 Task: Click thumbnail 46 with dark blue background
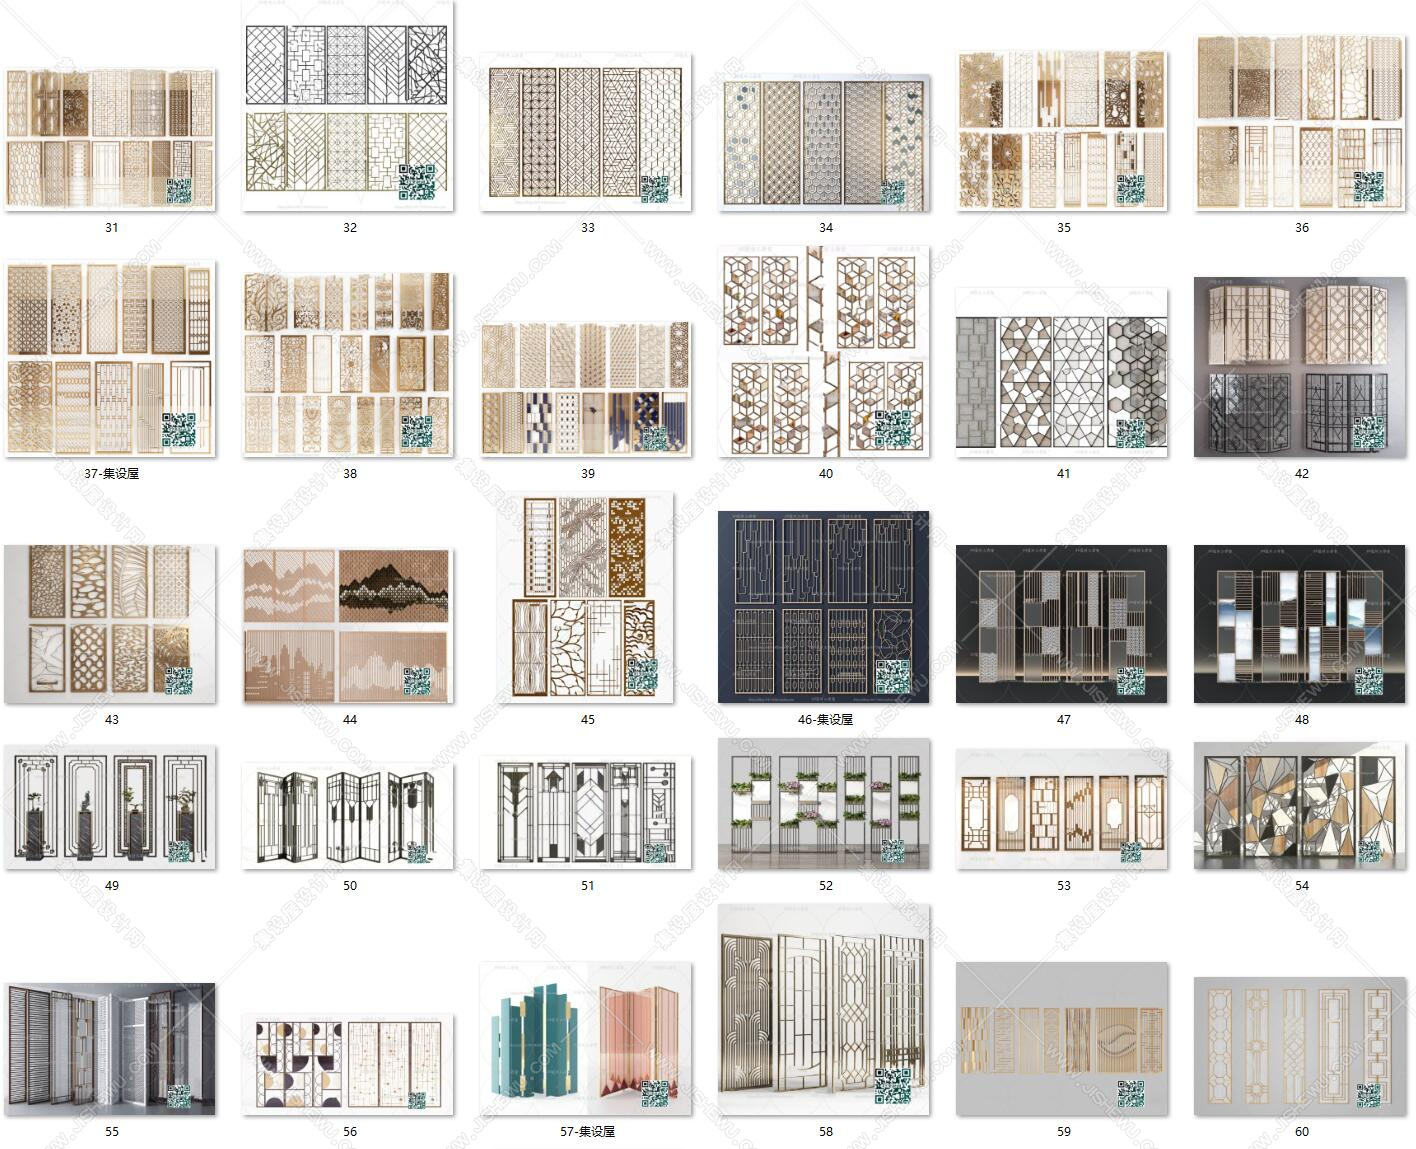click(825, 607)
